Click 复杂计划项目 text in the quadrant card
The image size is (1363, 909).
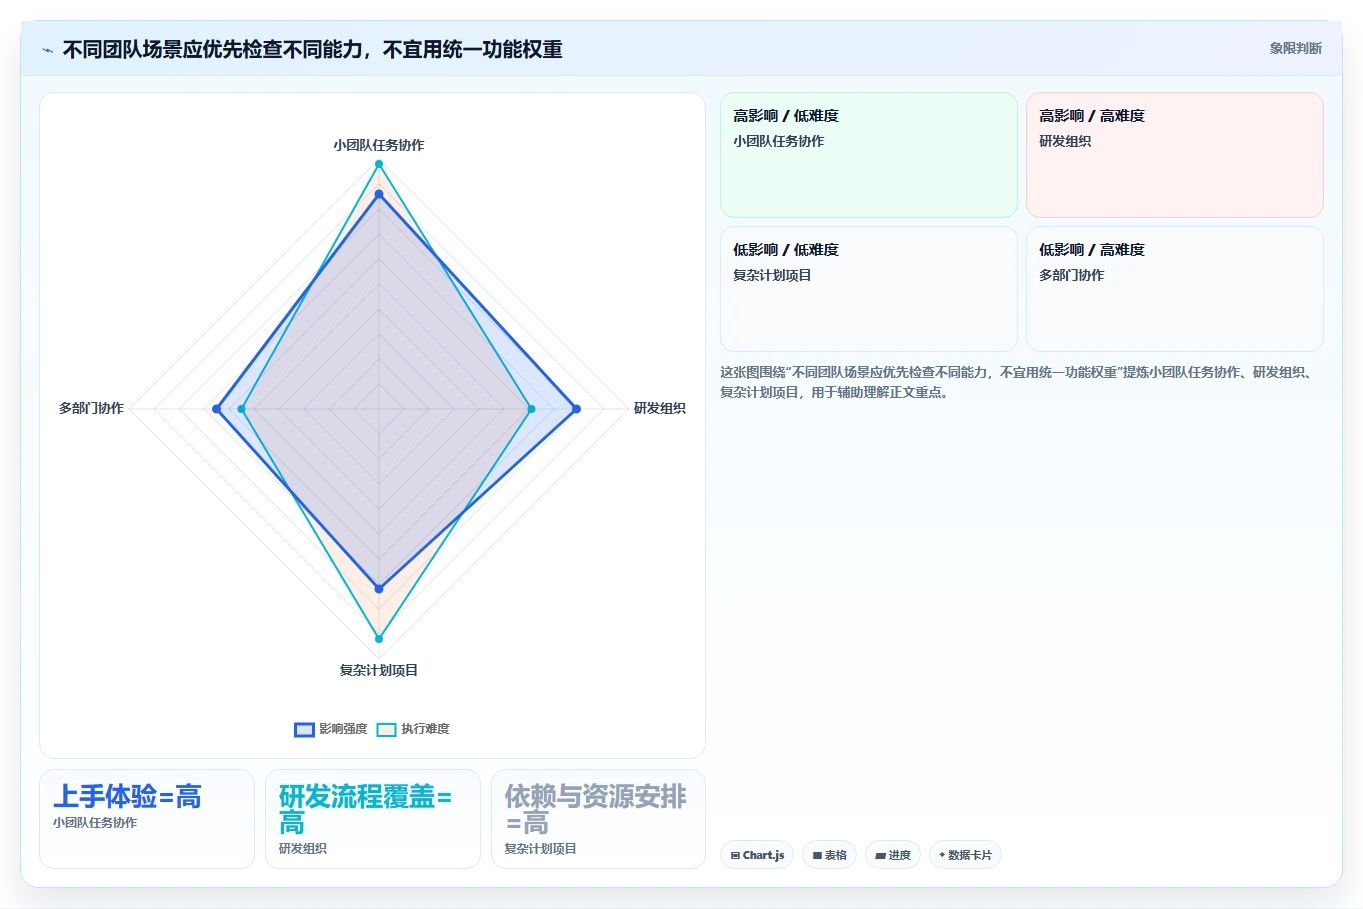772,275
